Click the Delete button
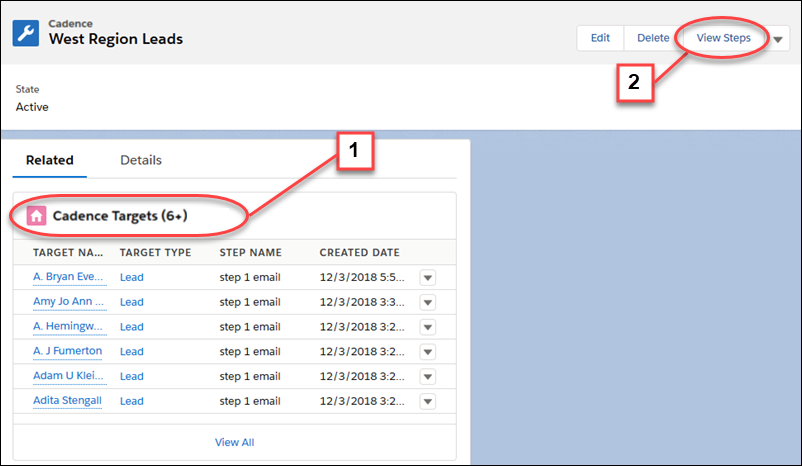802x466 pixels. pos(653,38)
